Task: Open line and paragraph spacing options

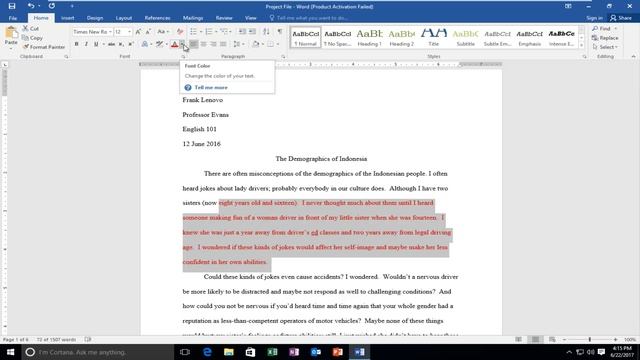Action: click(x=237, y=44)
